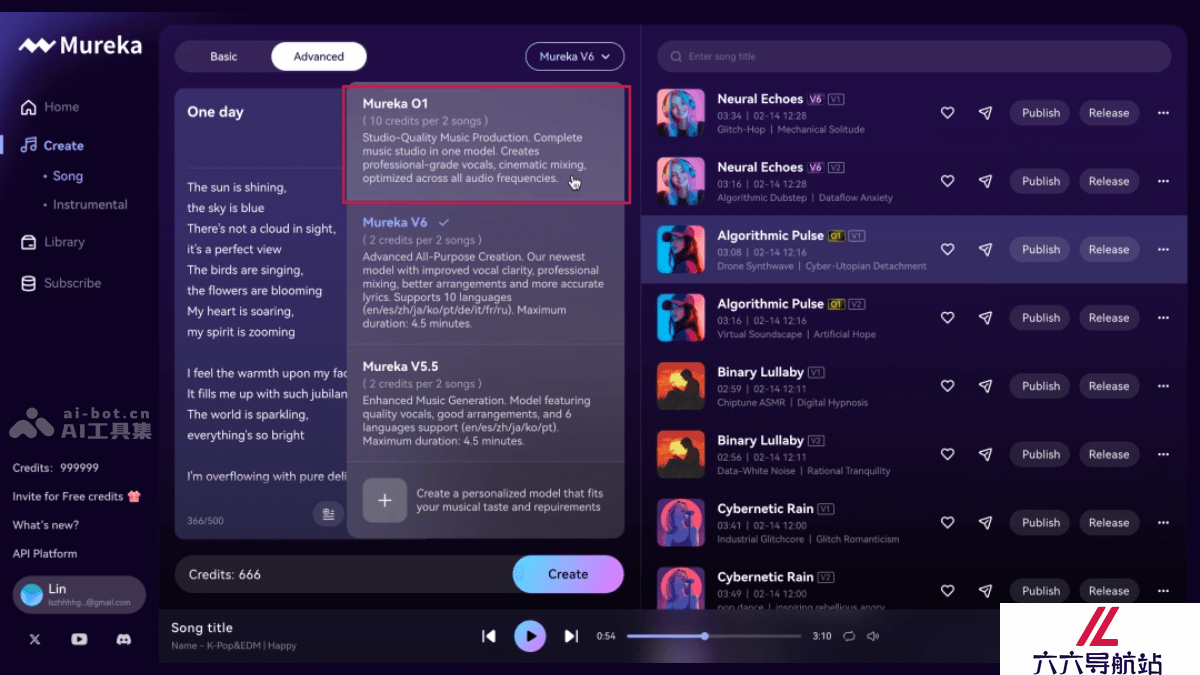Open the X social link icon
The width and height of the screenshot is (1200, 675).
click(x=35, y=639)
